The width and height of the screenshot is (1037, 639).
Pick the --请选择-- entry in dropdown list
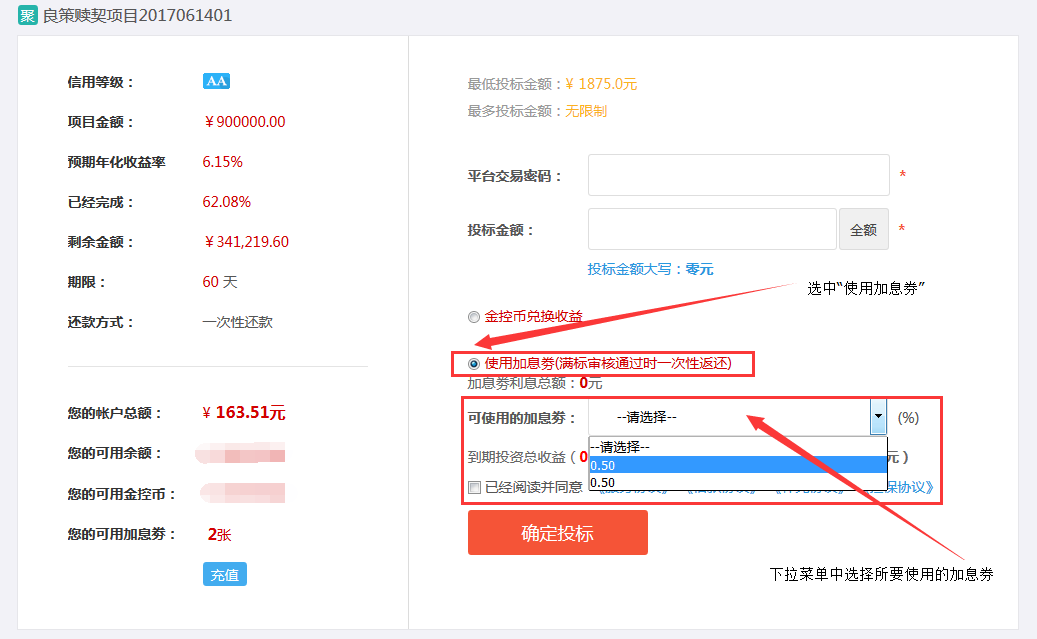pos(738,447)
